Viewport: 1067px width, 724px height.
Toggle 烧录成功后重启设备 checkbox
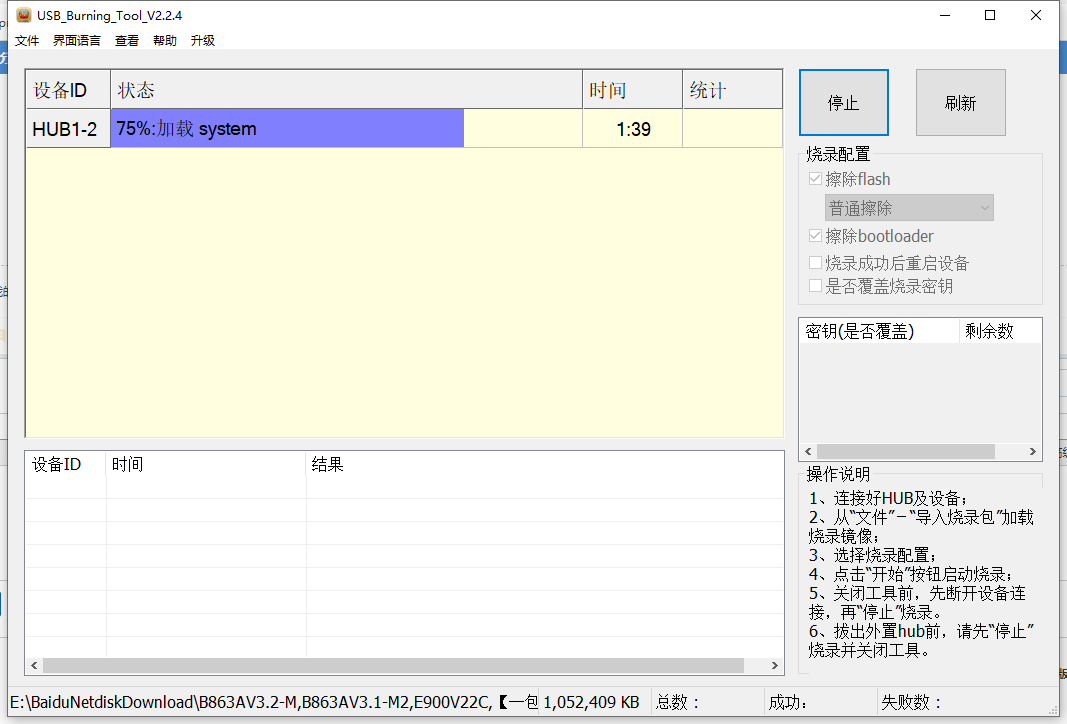click(815, 263)
